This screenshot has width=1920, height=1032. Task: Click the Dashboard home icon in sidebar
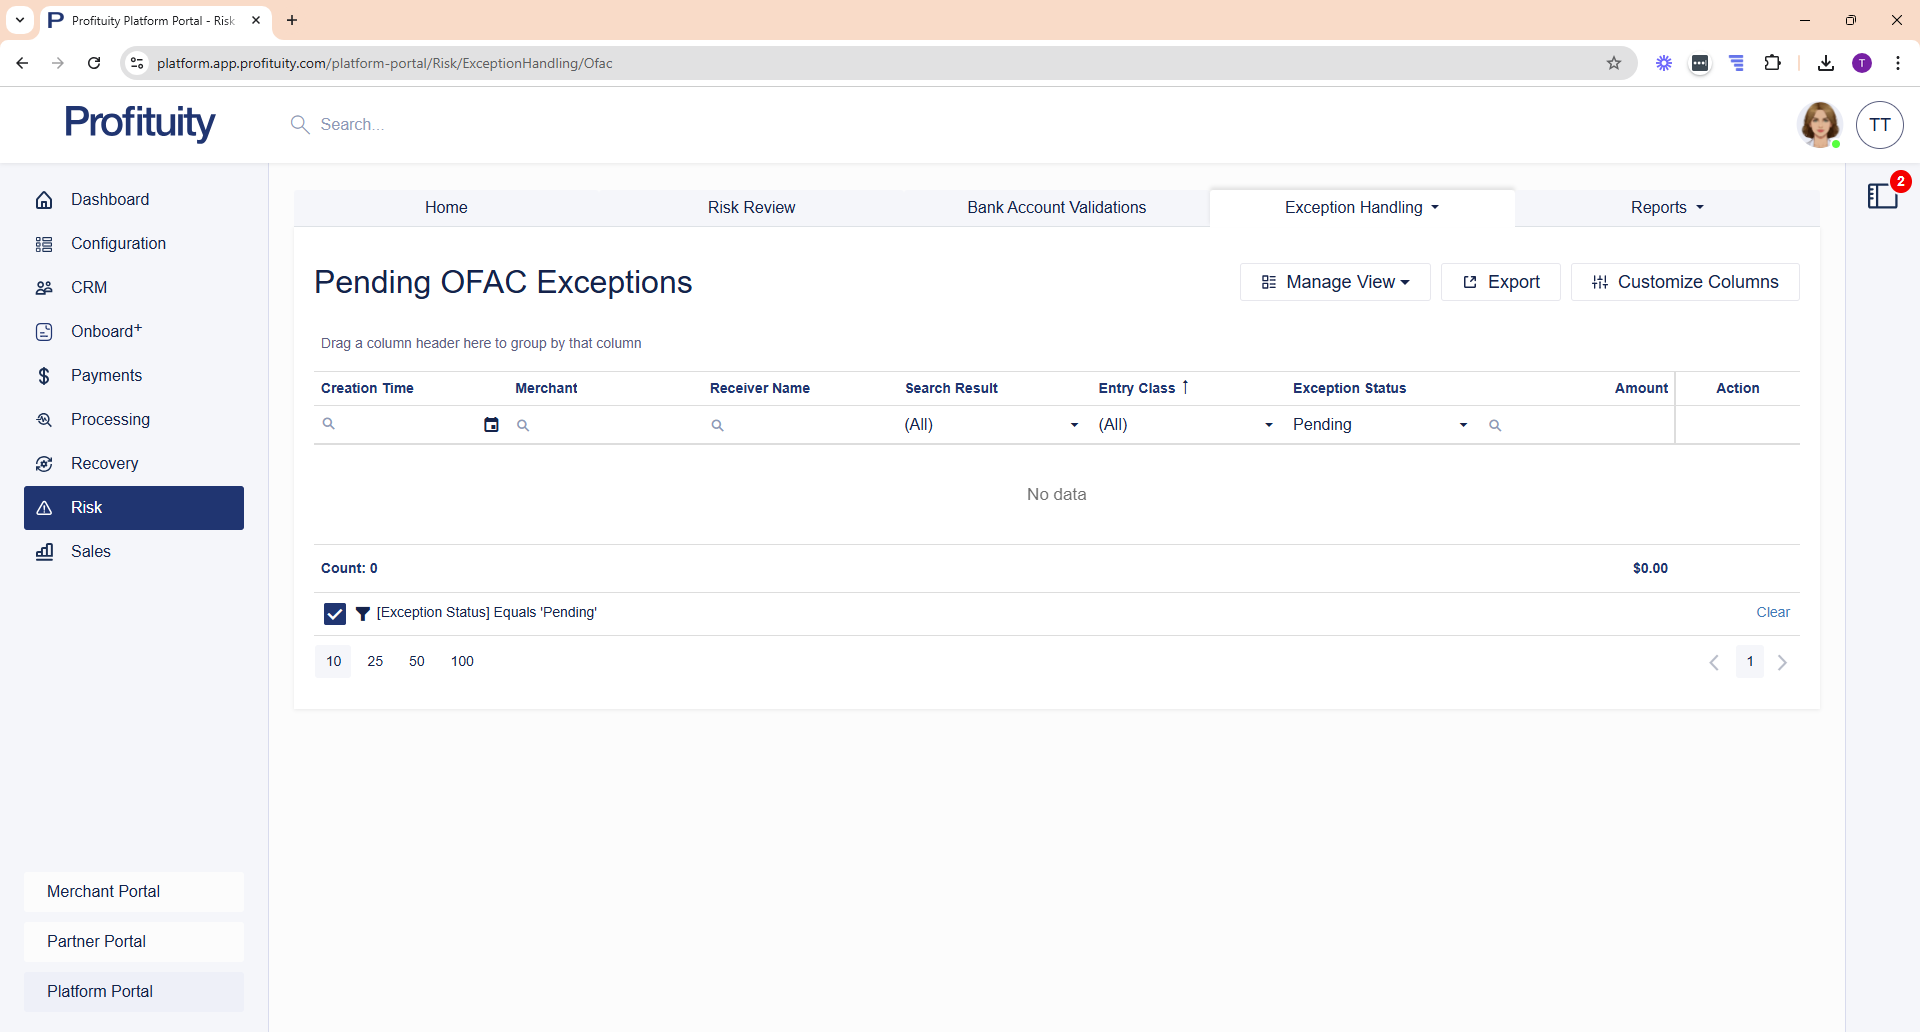(44, 200)
